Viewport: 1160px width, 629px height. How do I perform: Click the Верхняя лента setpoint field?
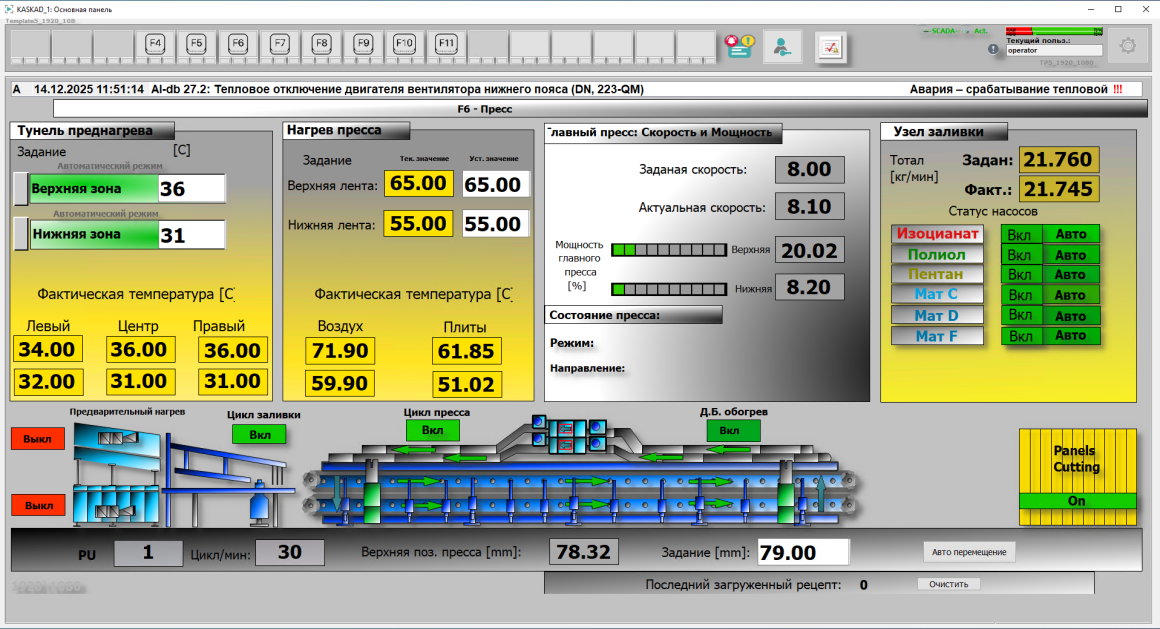(495, 185)
